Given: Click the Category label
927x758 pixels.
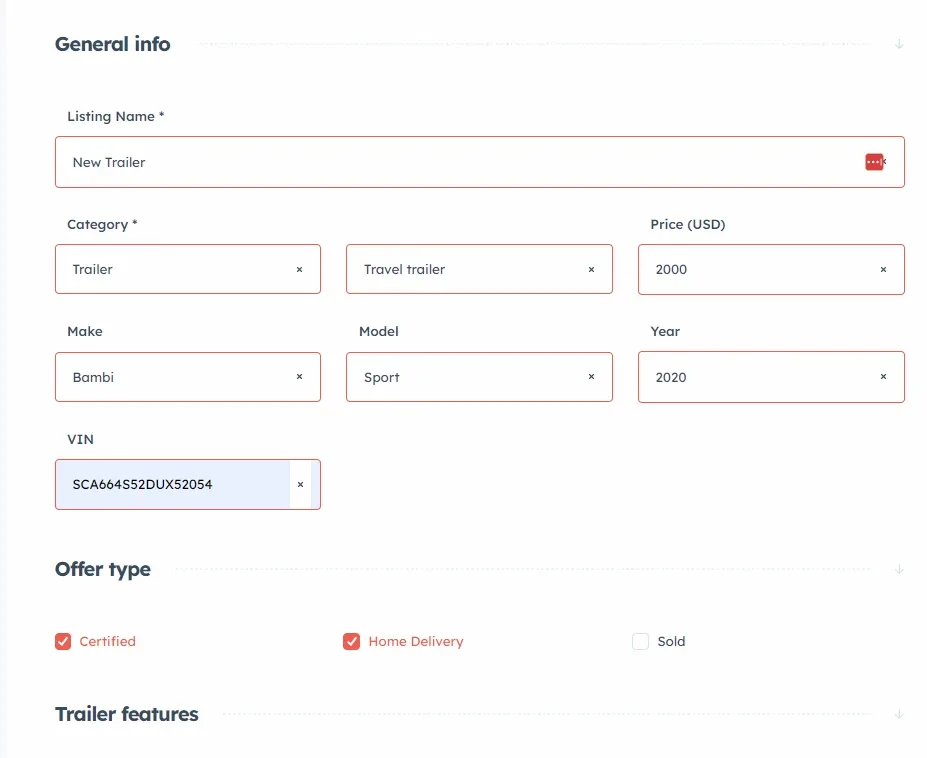Looking at the screenshot, I should point(102,225).
